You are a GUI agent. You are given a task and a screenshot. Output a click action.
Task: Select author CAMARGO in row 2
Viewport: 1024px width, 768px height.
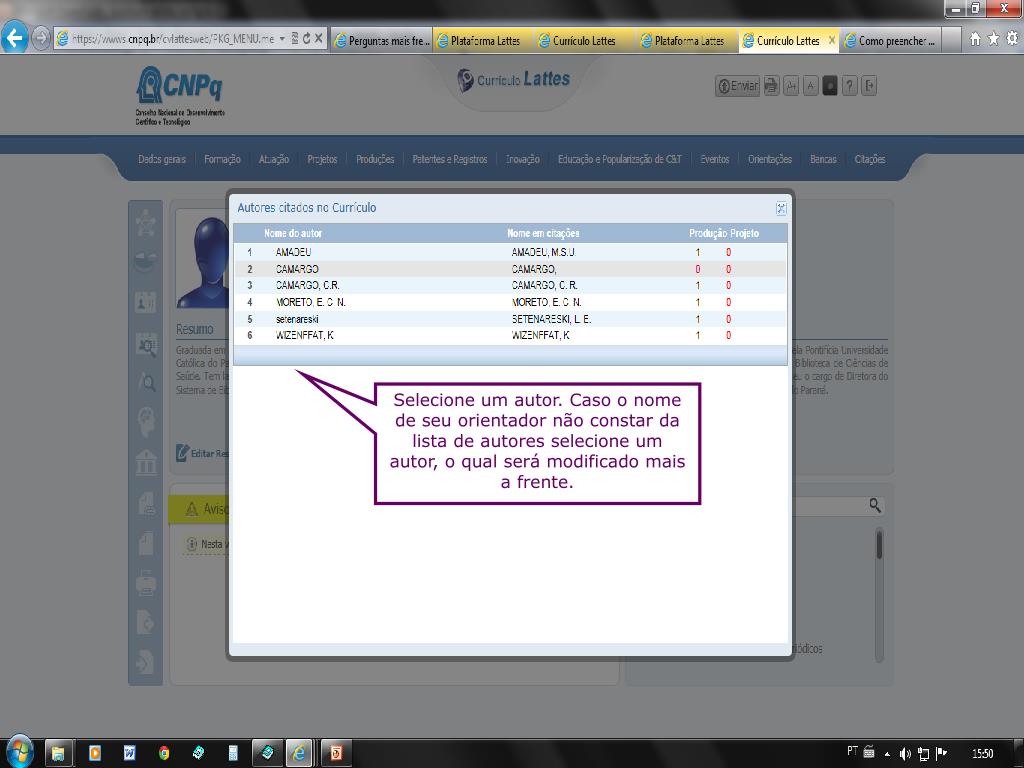pos(297,269)
